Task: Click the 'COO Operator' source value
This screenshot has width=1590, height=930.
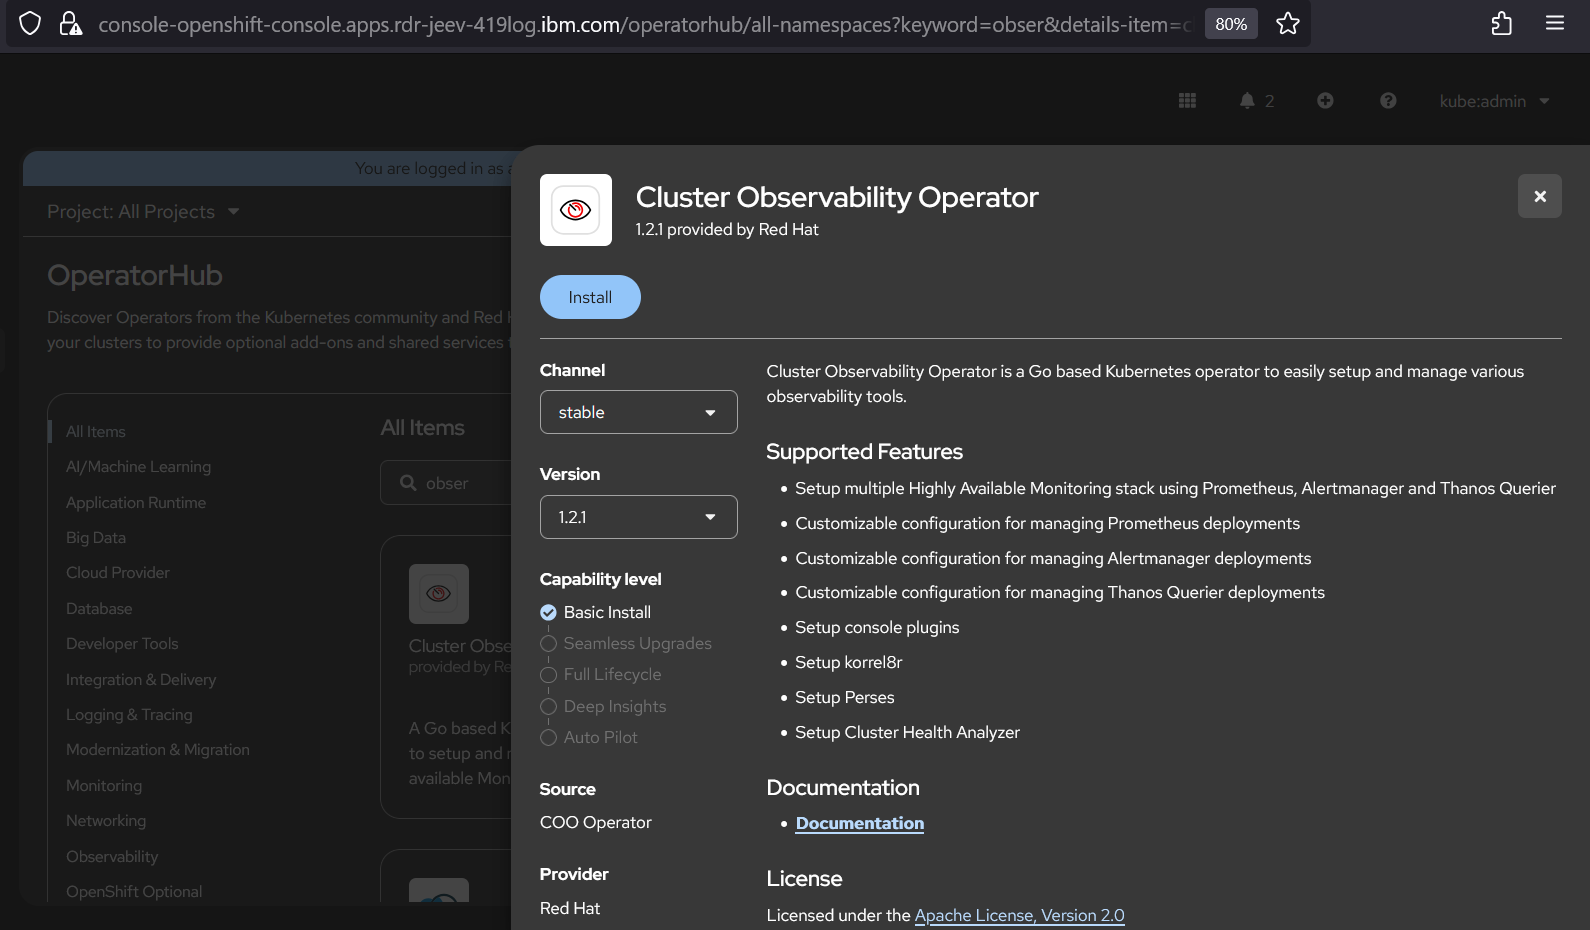Action: (x=596, y=823)
